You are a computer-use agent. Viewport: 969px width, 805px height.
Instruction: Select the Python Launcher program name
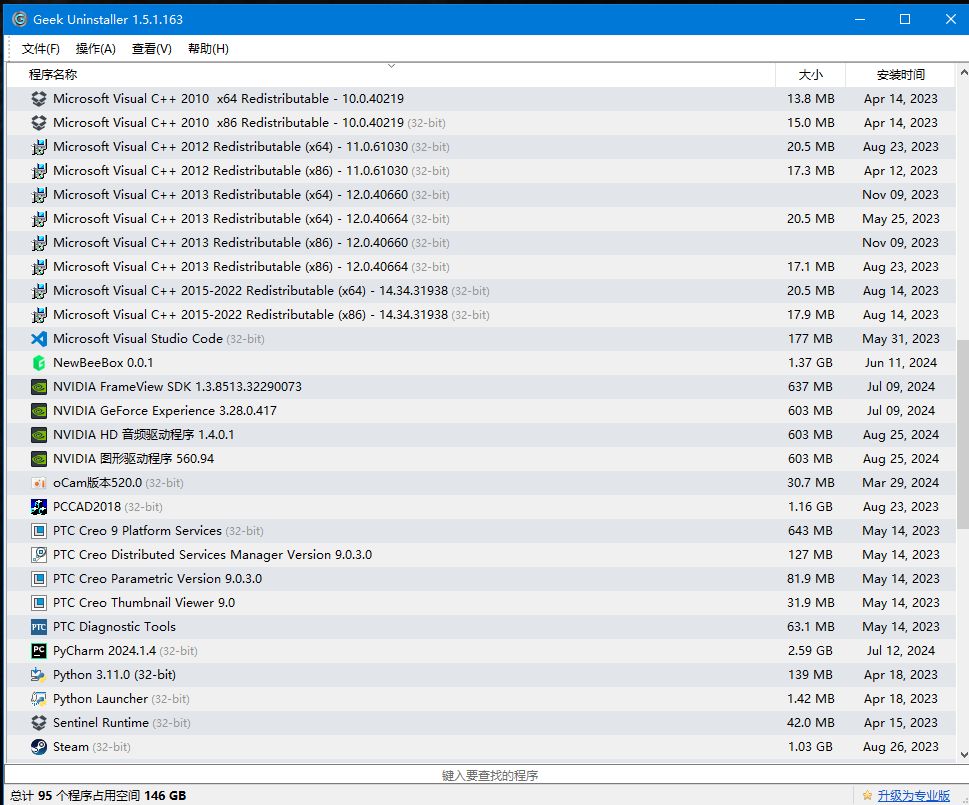point(101,699)
